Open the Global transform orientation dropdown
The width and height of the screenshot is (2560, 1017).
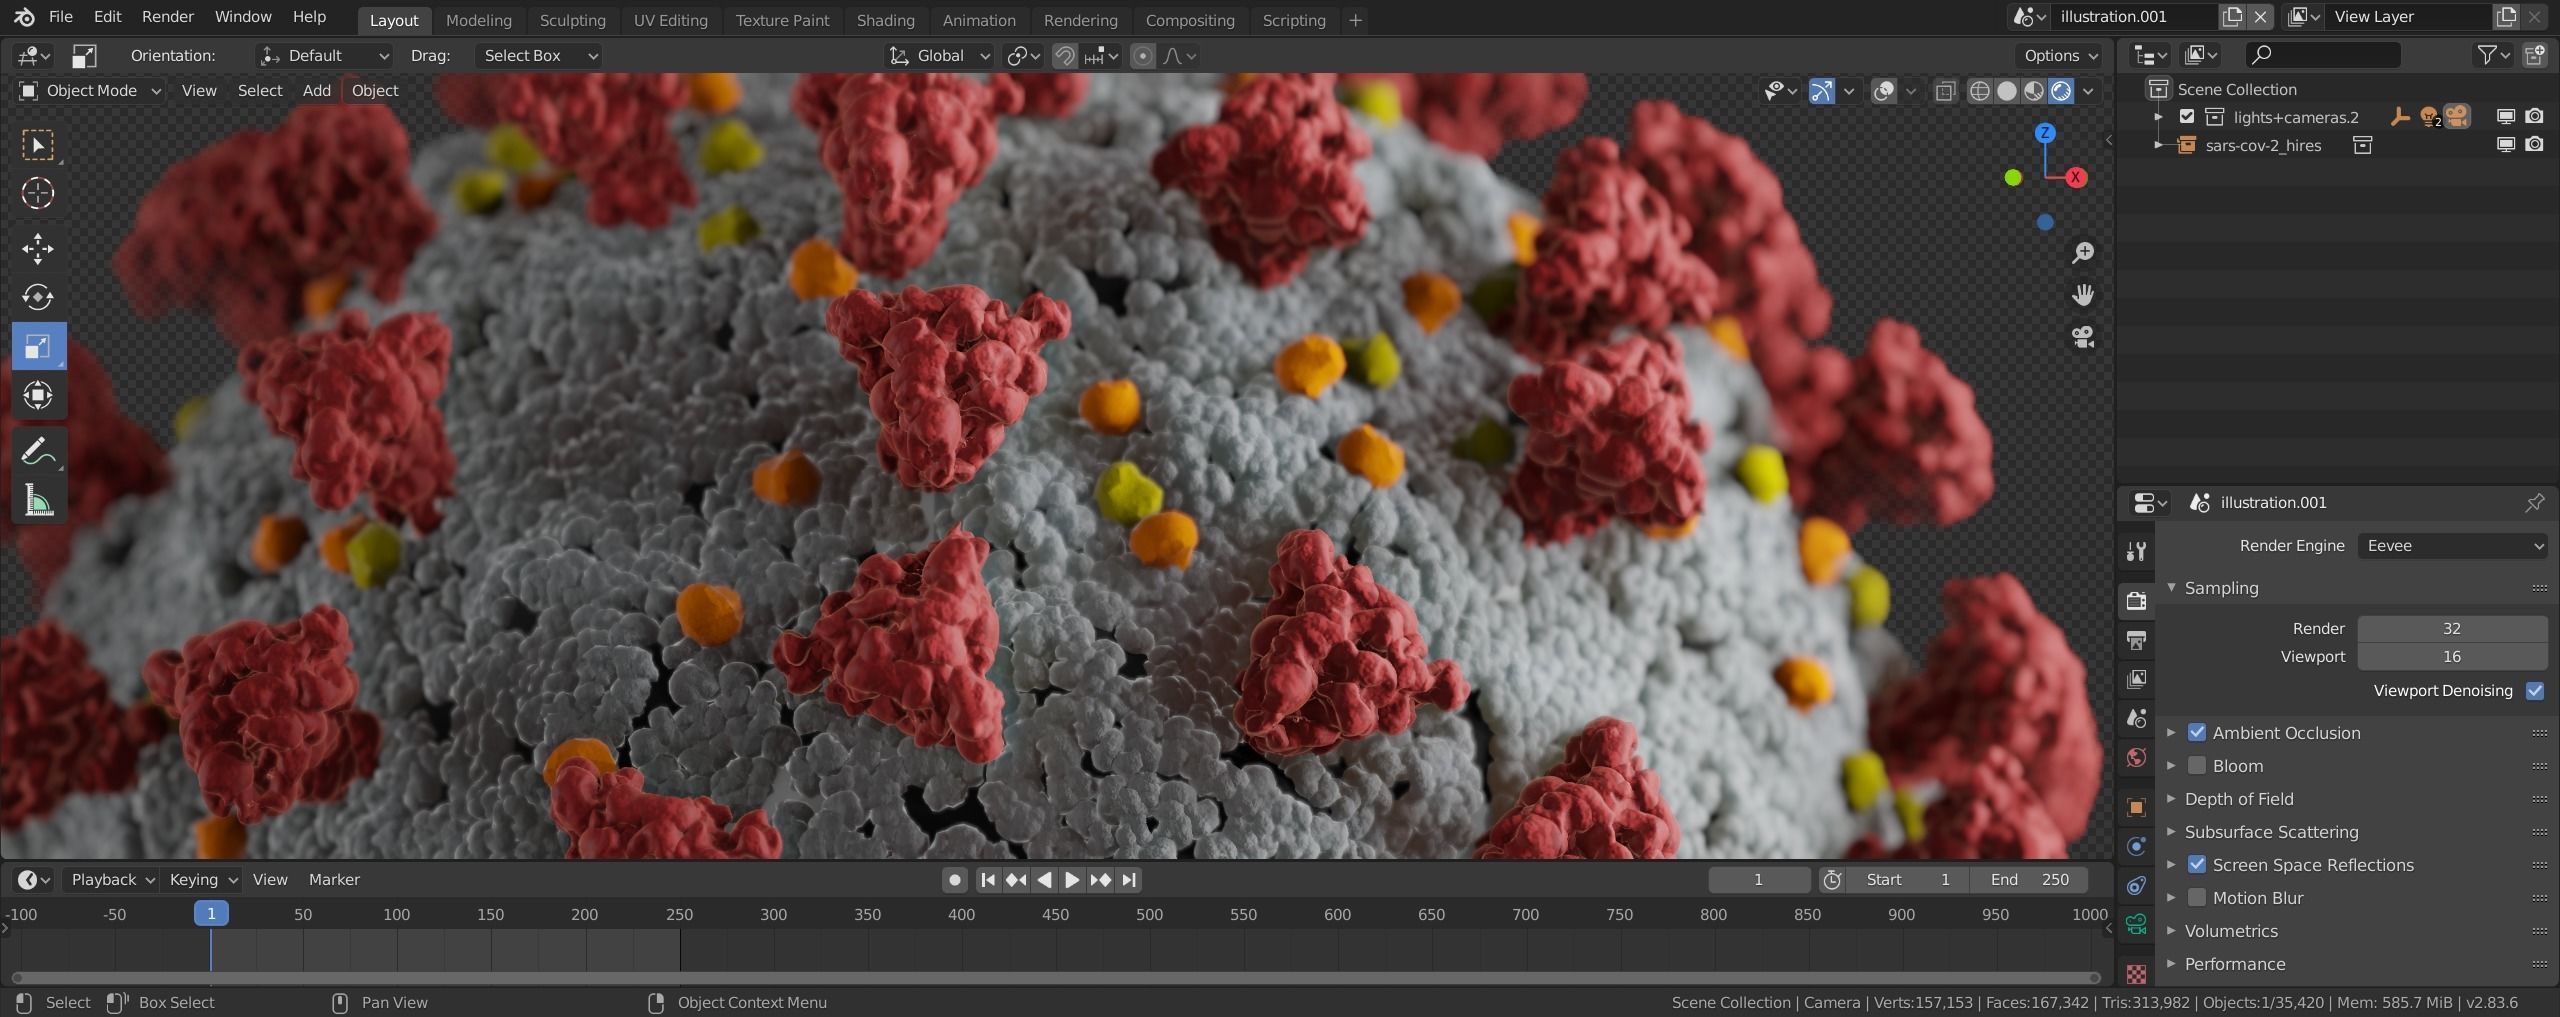pos(940,56)
